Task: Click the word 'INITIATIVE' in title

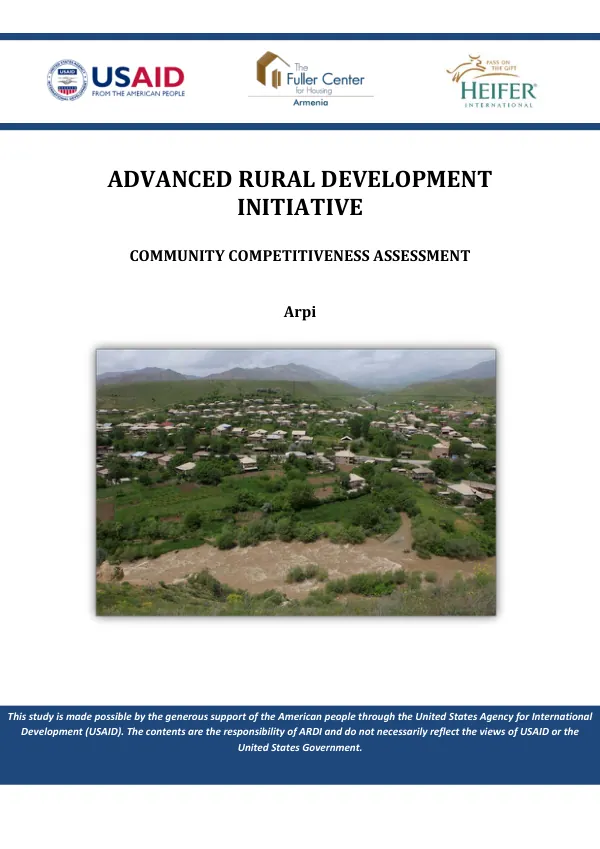Action: pyautogui.click(x=300, y=207)
